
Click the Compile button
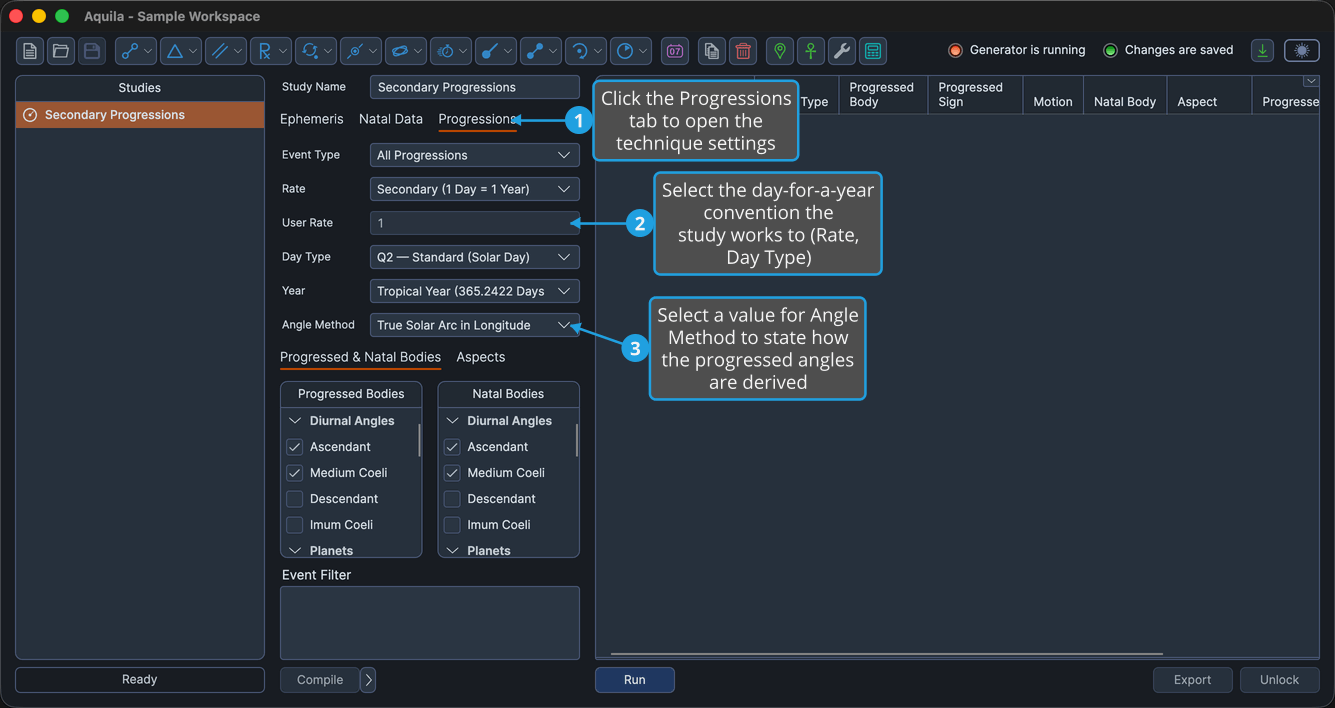[320, 680]
